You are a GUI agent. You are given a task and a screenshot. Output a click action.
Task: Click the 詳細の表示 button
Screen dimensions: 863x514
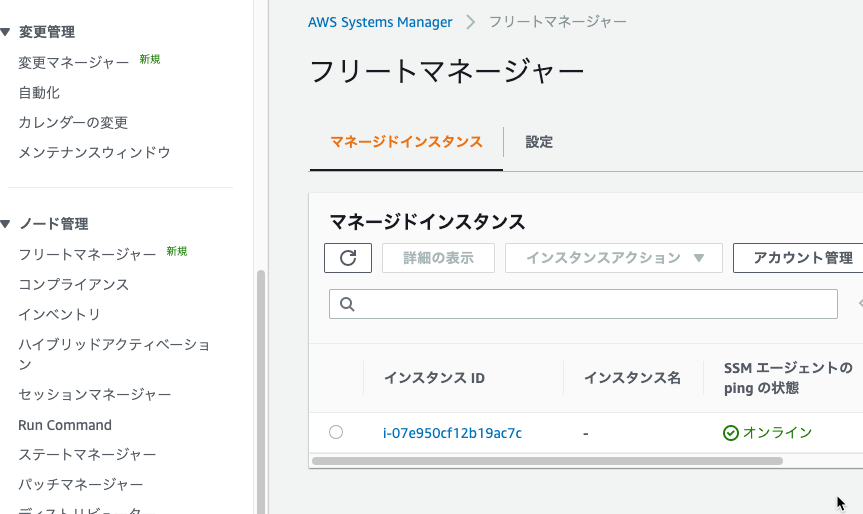point(438,258)
